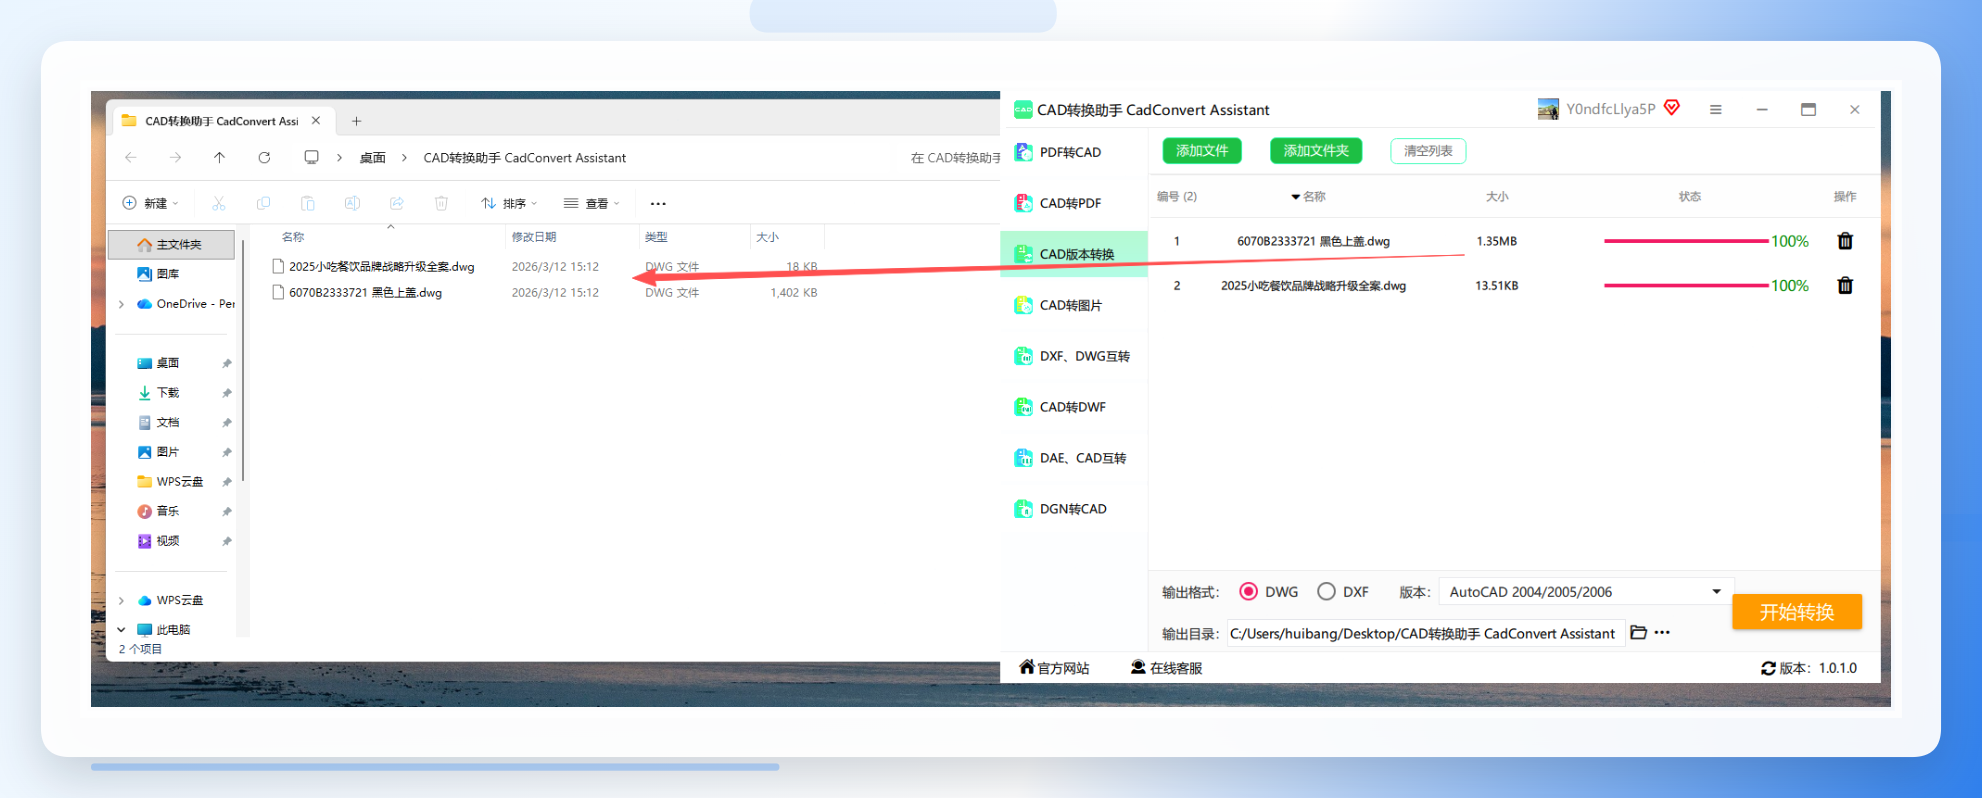Open the user avatar in CadConvert title bar

point(1548,109)
